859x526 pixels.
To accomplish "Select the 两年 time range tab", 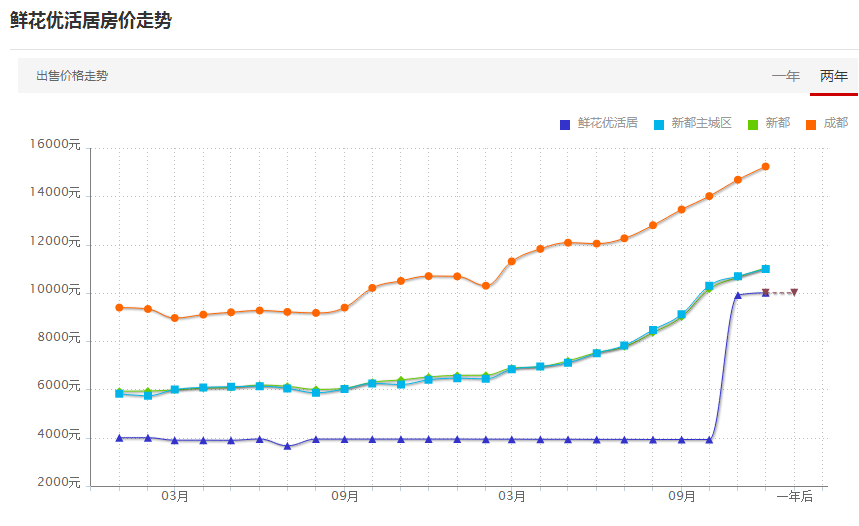I will coord(834,76).
